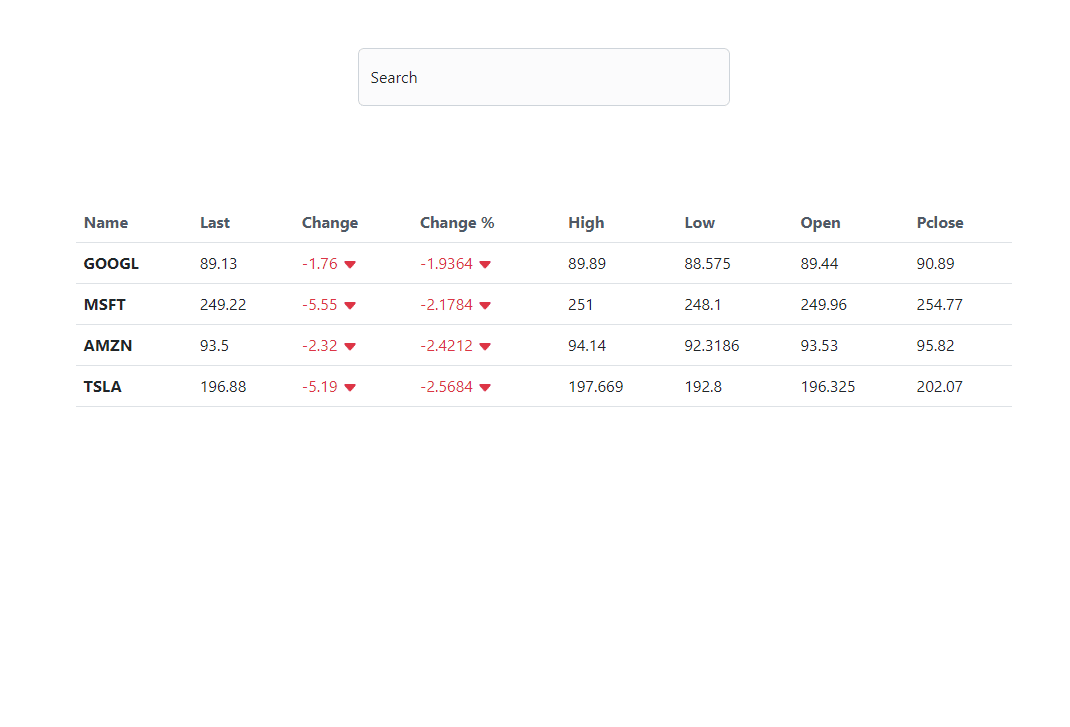Screen dimensions: 1070x727
Task: Click GOOGL low value 88.575
Action: tap(708, 263)
